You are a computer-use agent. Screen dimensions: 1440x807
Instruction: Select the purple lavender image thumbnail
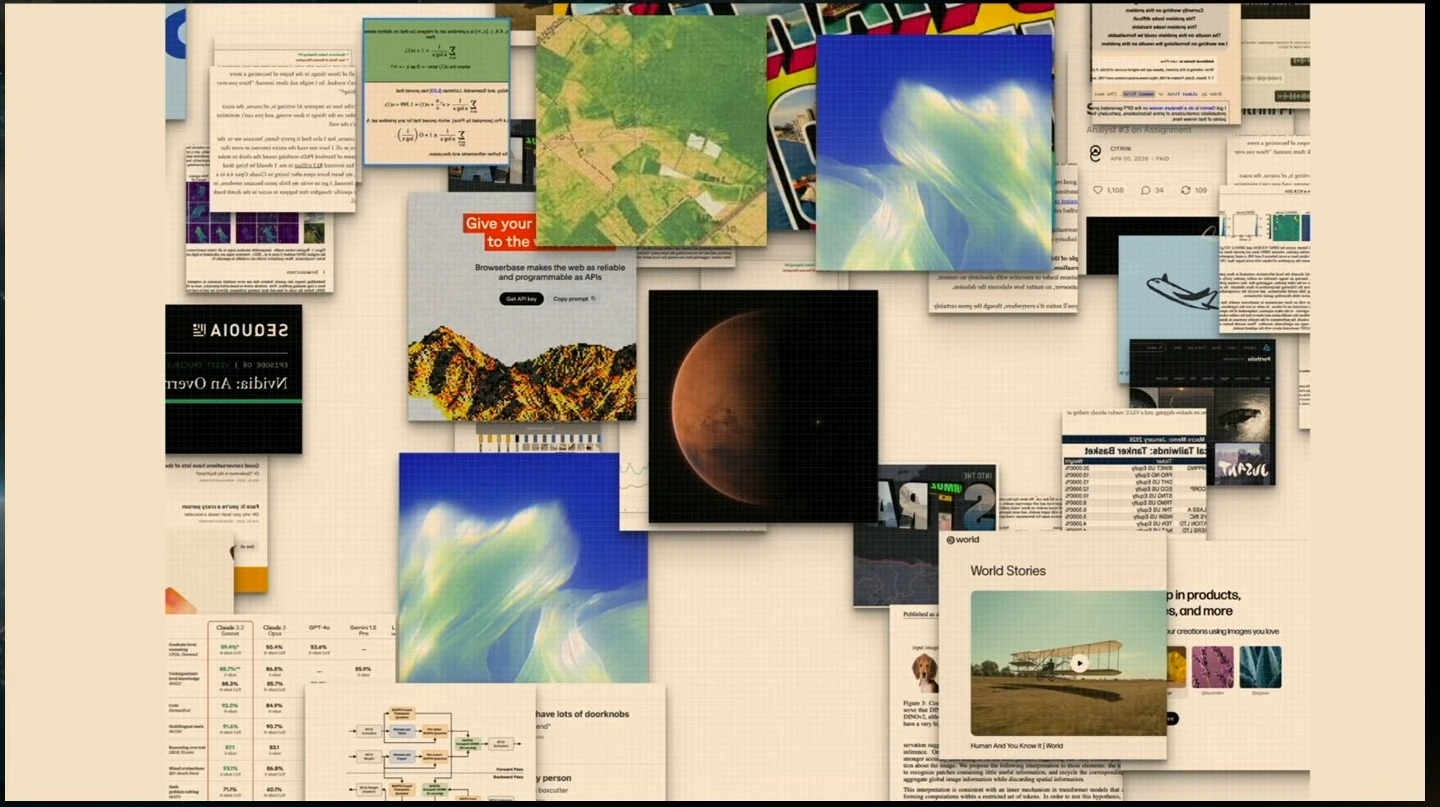1212,666
